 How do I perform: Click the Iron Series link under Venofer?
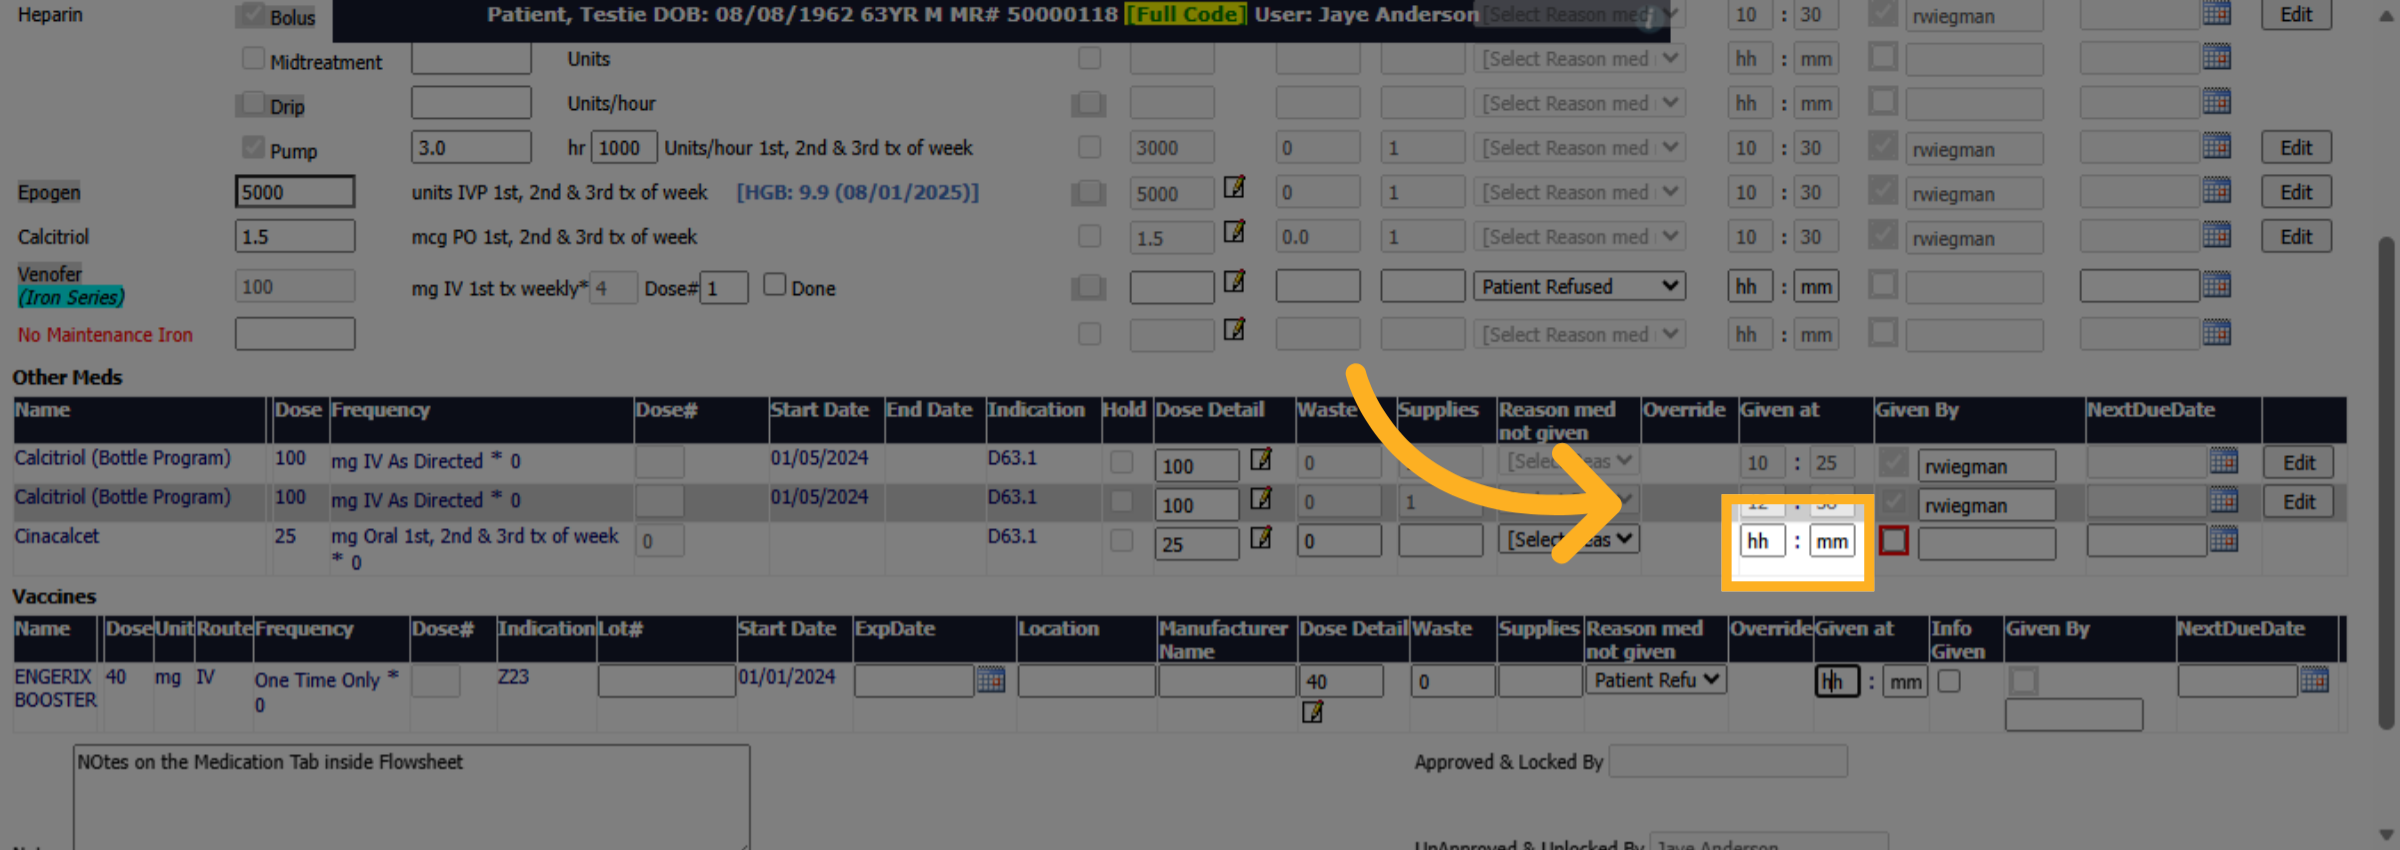click(x=71, y=297)
